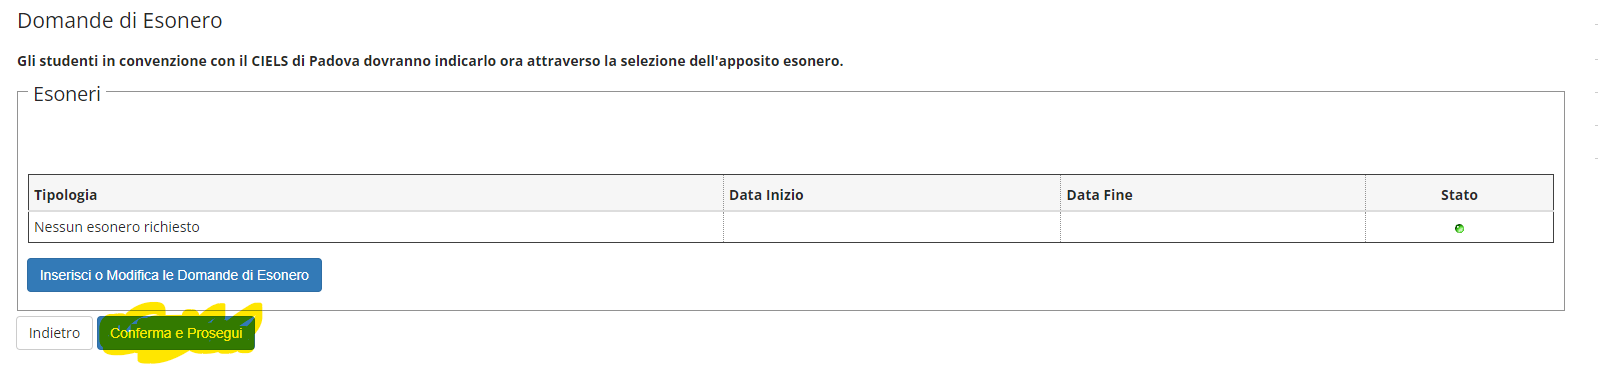Click the Domande di Esonero page heading
This screenshot has height=385, width=1598.
[x=120, y=21]
